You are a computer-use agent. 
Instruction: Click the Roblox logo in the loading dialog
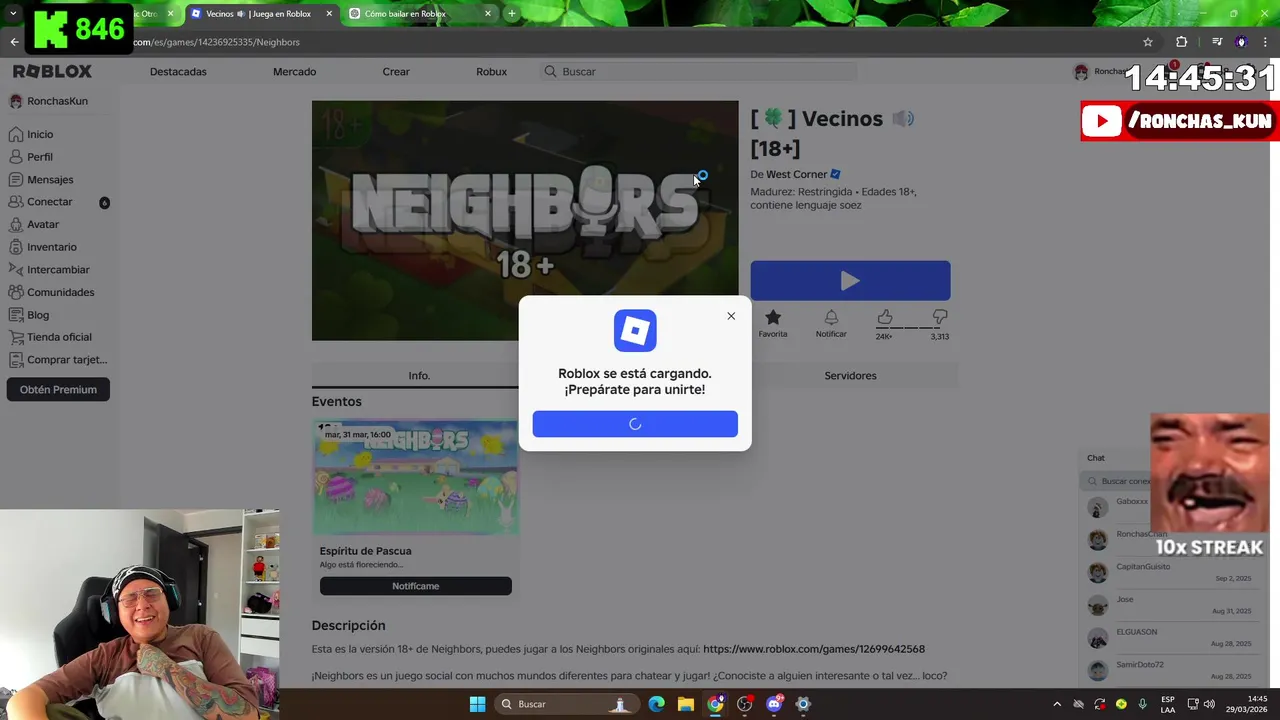coord(635,331)
